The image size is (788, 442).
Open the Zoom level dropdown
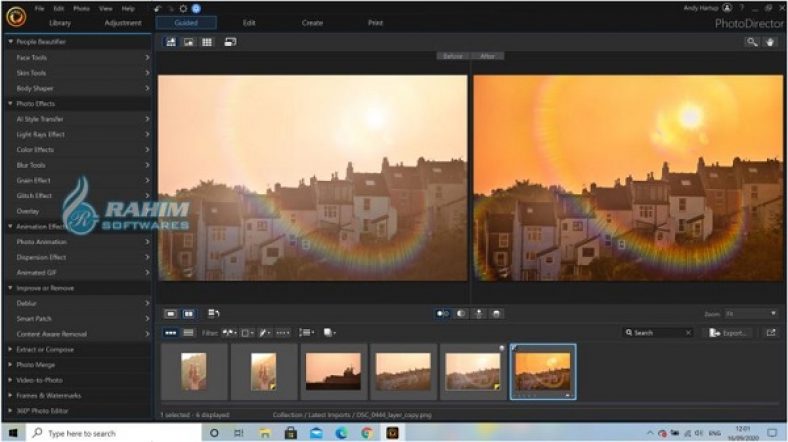[752, 313]
